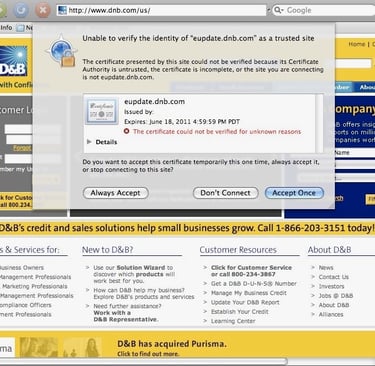Click 'Click for Customer Service' link
This screenshot has height=366, width=375.
(x=251, y=271)
